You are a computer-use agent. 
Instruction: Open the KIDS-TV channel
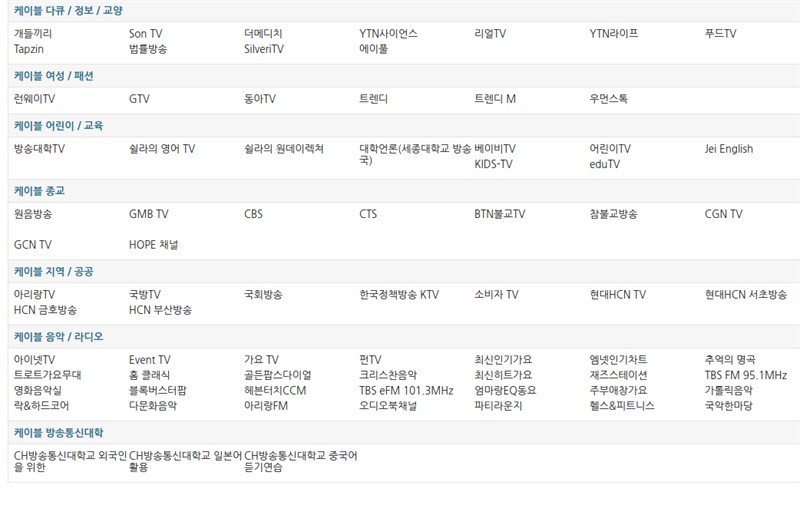click(x=493, y=164)
